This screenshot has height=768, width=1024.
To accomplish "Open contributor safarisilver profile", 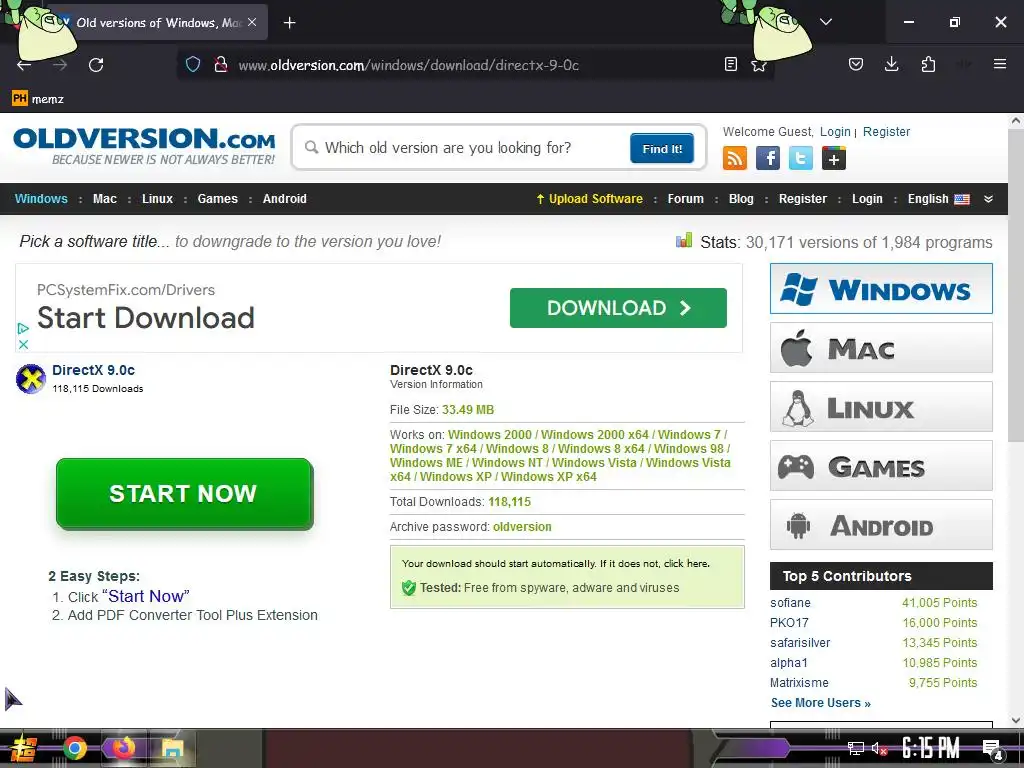I will (800, 643).
